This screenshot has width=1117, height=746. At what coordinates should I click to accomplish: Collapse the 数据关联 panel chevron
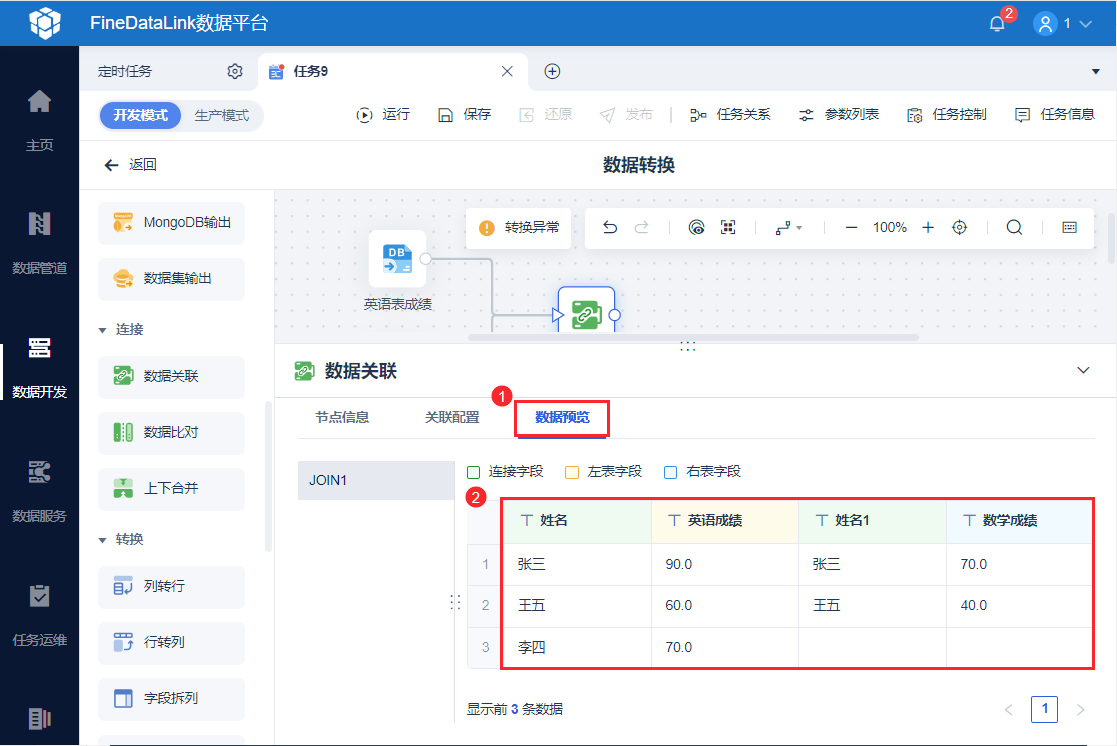(1083, 371)
